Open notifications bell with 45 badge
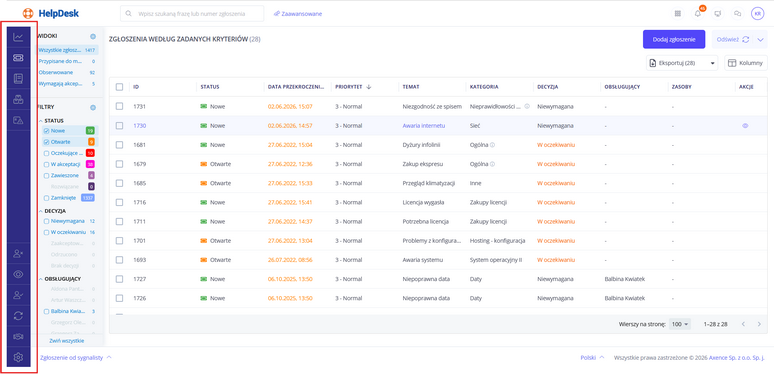The width and height of the screenshot is (774, 374). [698, 14]
